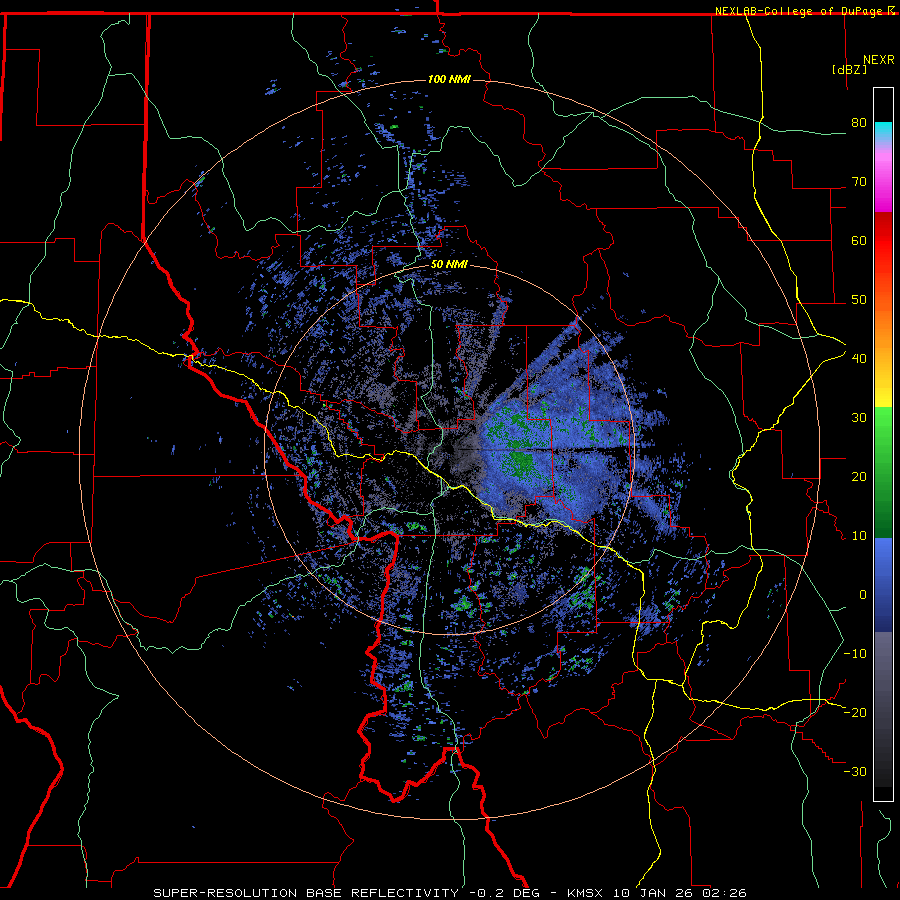Click the 0 value on the dBZ scale

click(x=863, y=595)
